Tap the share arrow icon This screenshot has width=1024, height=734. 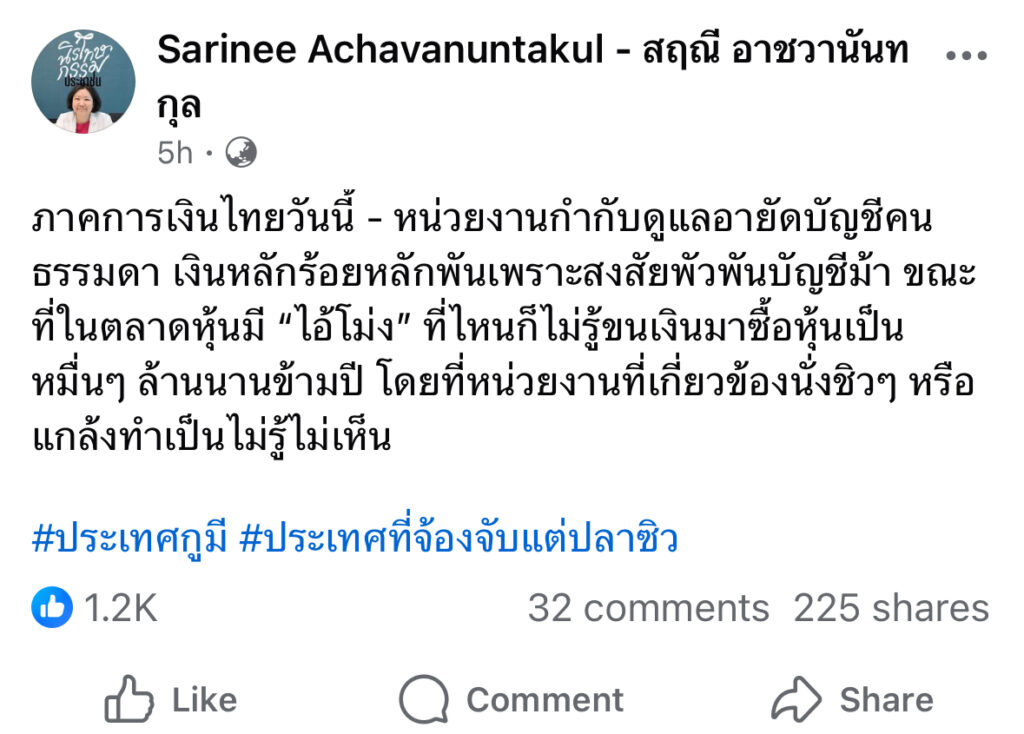796,699
